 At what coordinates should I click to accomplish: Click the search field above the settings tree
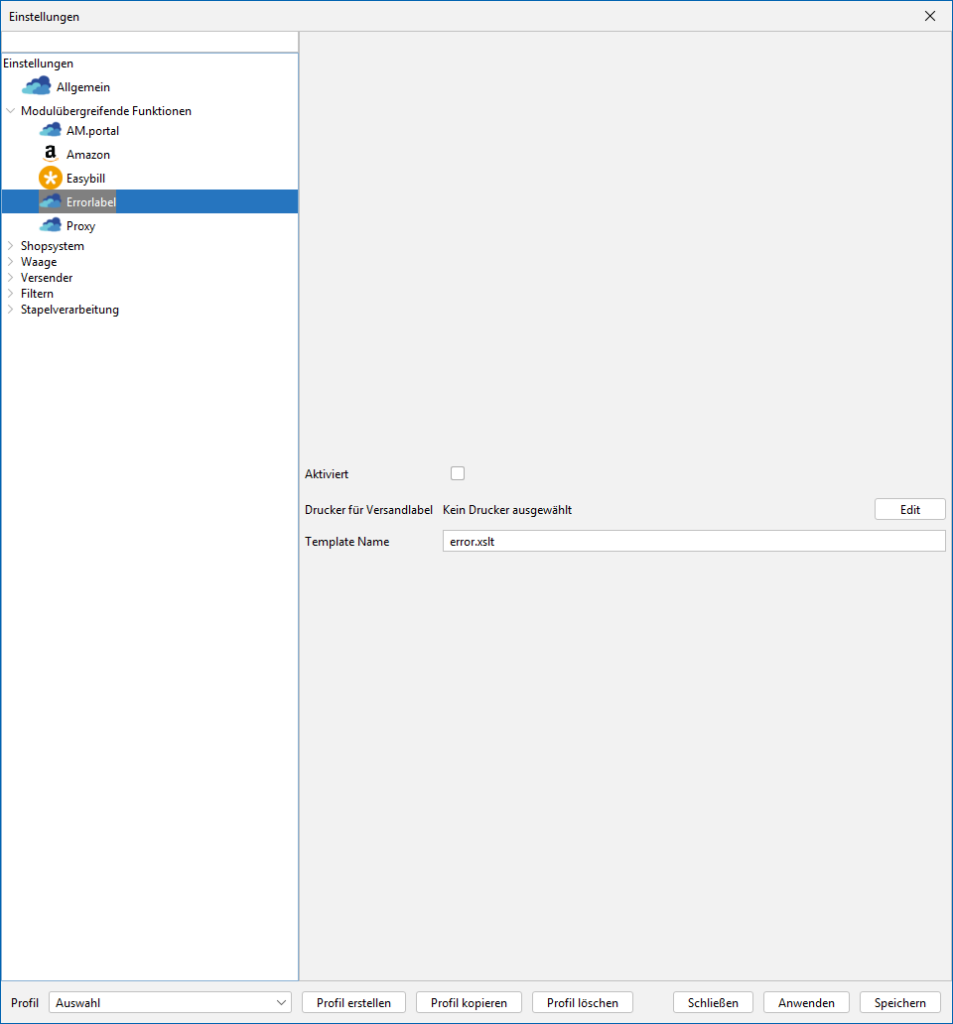(150, 42)
